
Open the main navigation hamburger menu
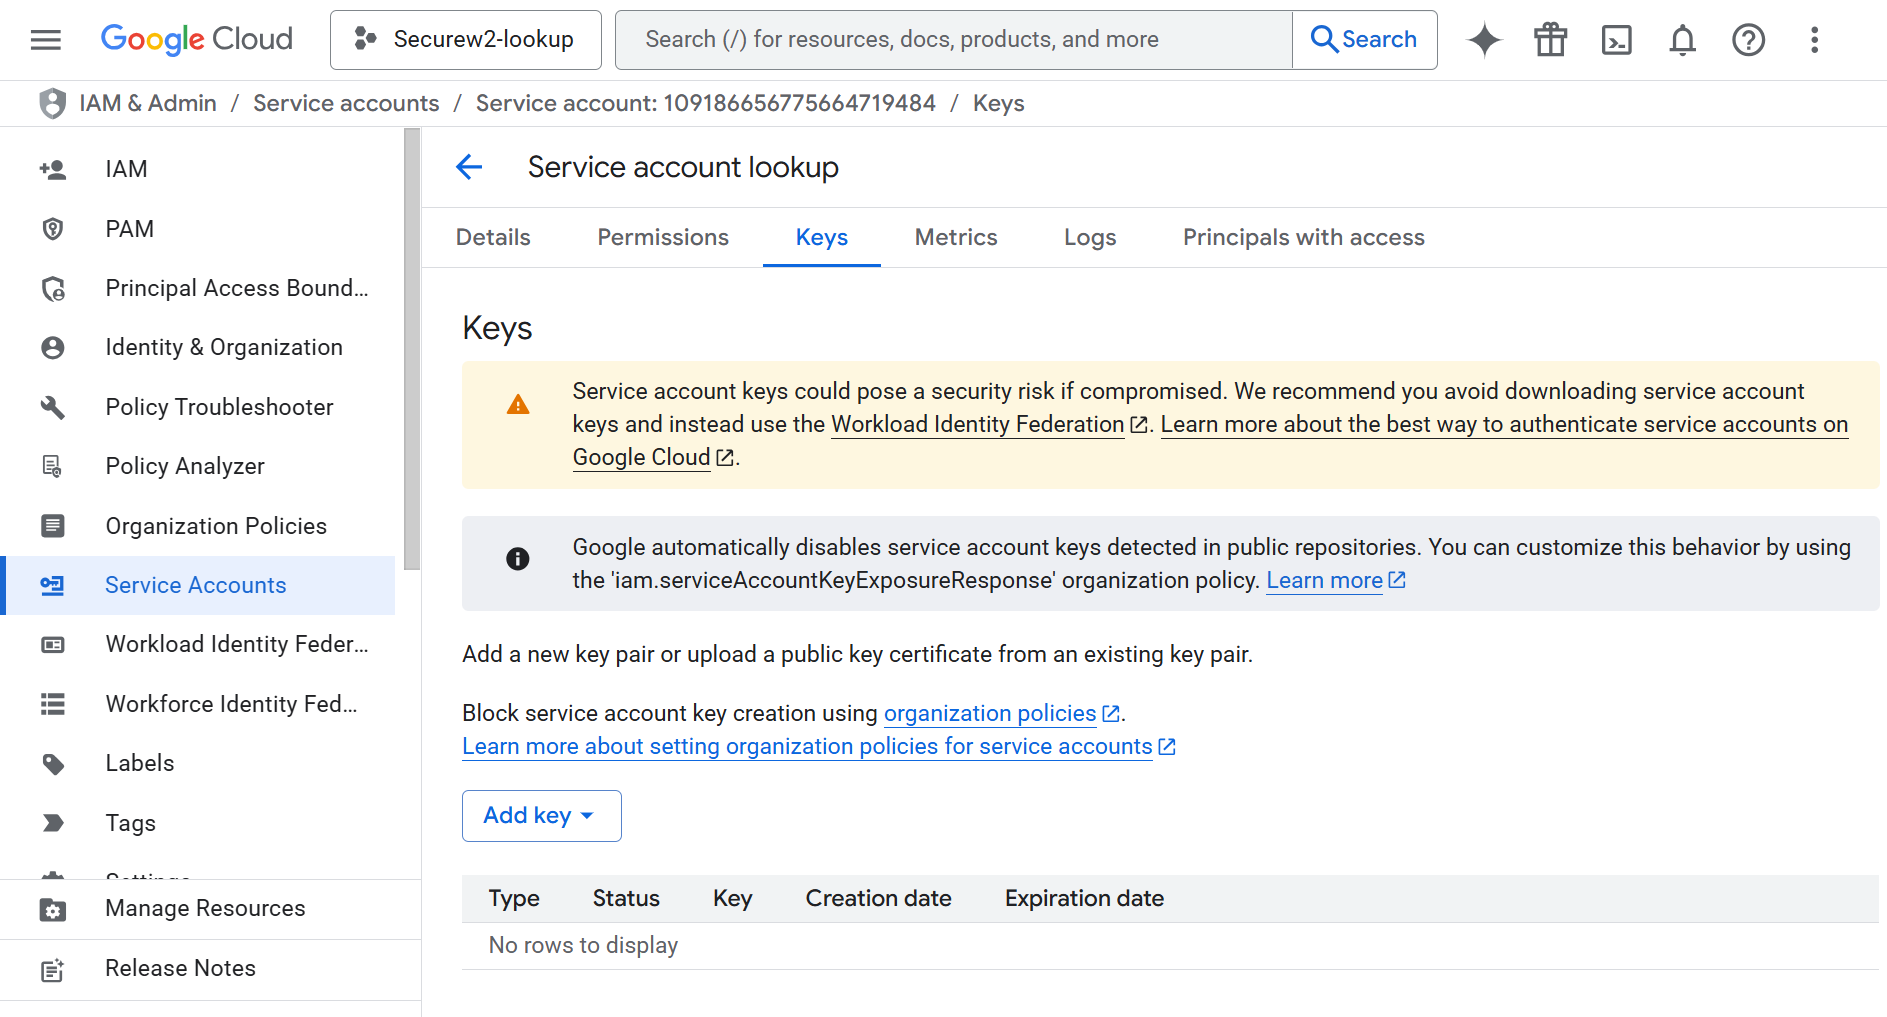point(46,40)
